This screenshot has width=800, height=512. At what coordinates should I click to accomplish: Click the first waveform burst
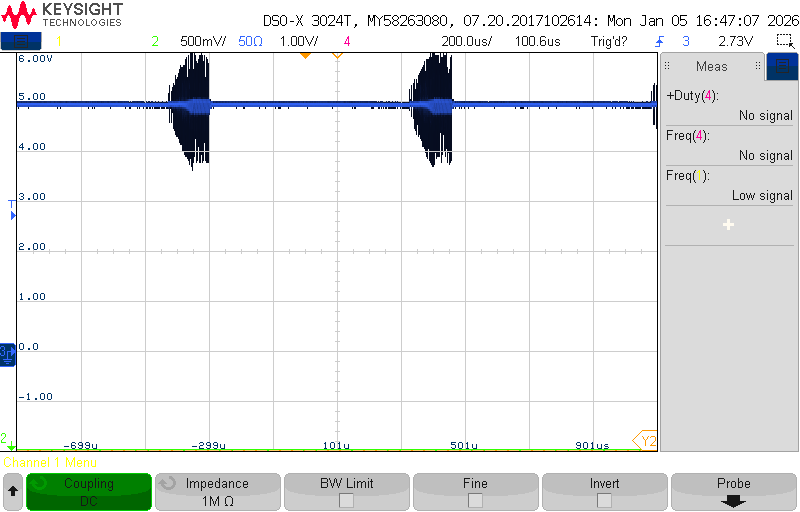tap(189, 110)
